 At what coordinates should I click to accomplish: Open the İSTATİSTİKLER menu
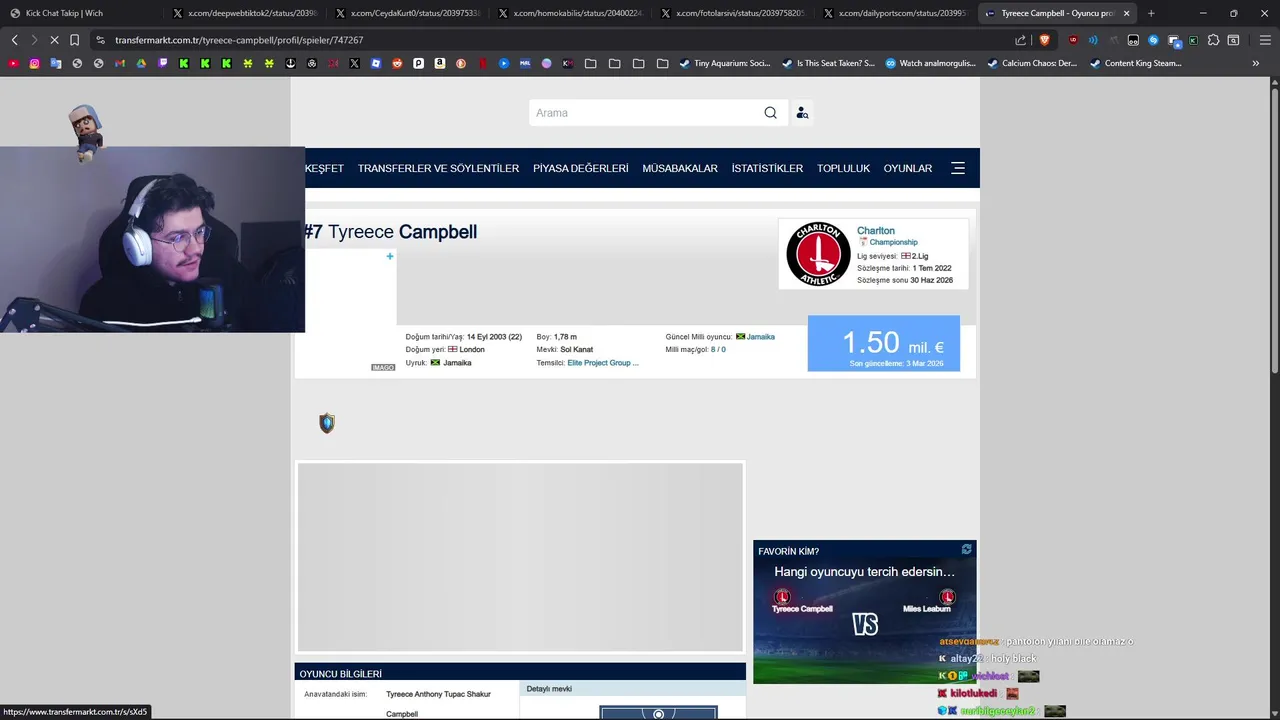(767, 168)
